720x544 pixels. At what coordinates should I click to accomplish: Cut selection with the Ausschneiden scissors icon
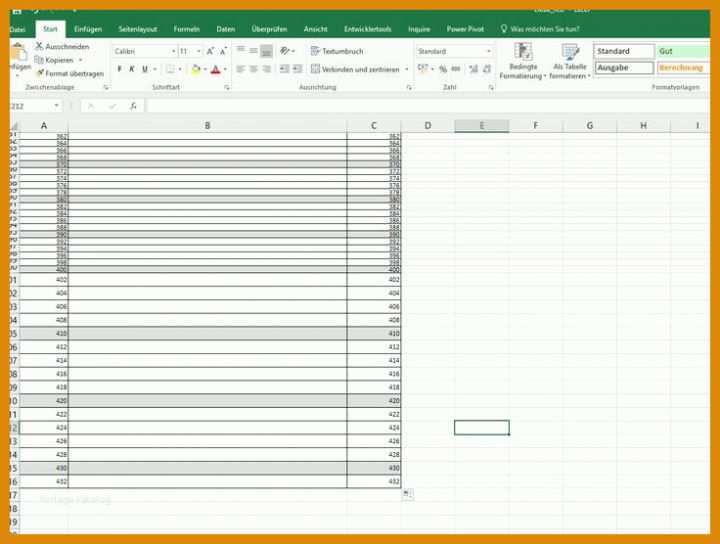click(39, 46)
